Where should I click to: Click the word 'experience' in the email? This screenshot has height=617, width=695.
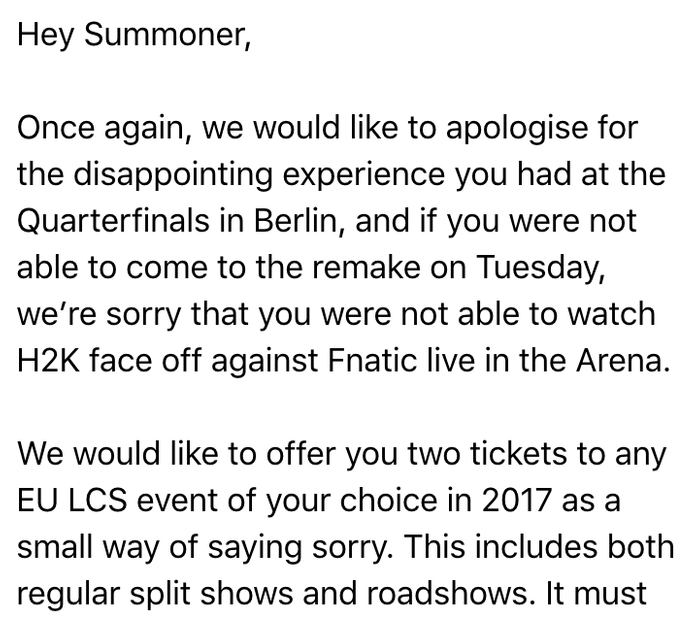coord(363,176)
